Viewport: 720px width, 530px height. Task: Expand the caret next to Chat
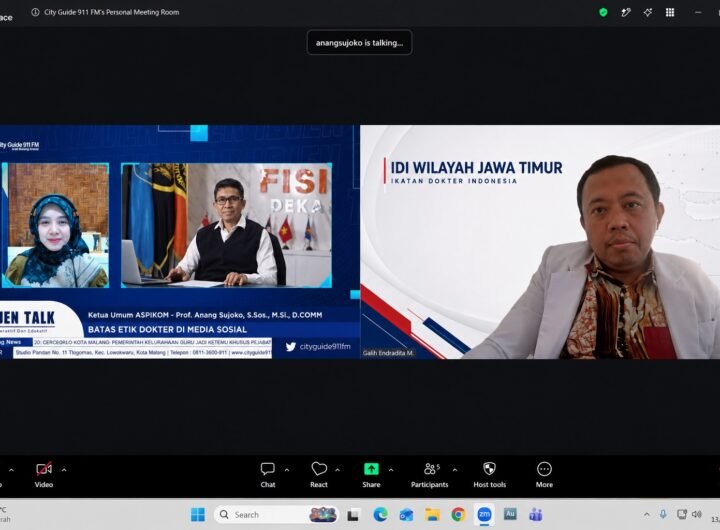[x=287, y=470]
